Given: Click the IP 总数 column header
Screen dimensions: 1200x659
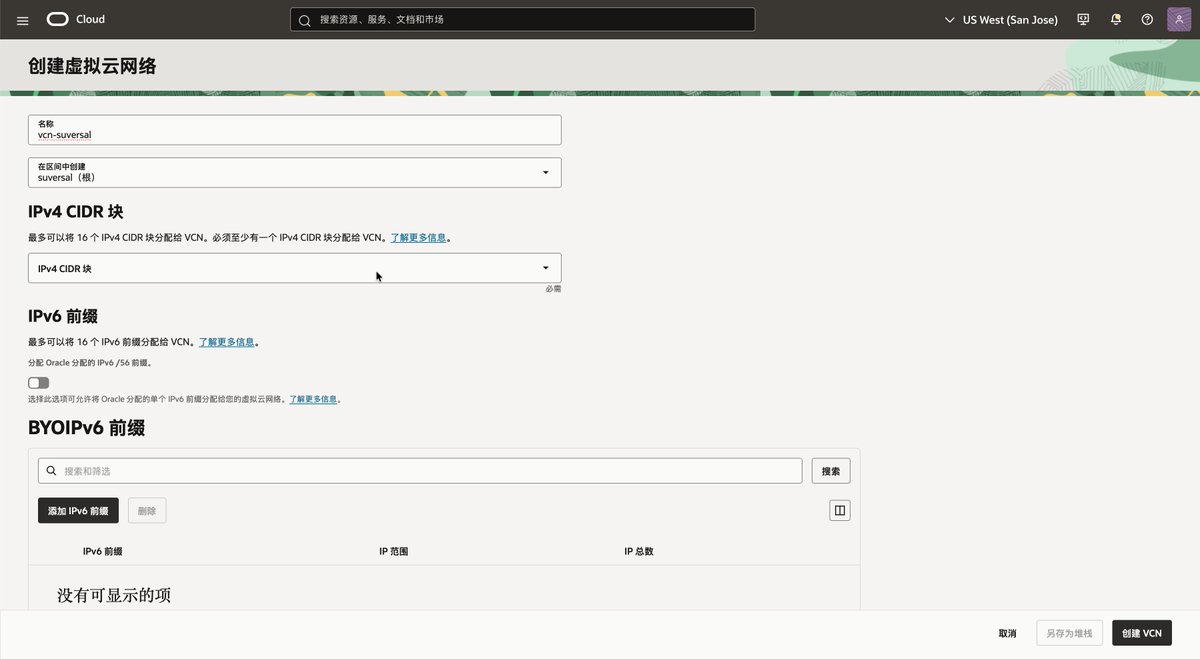Looking at the screenshot, I should 638,551.
